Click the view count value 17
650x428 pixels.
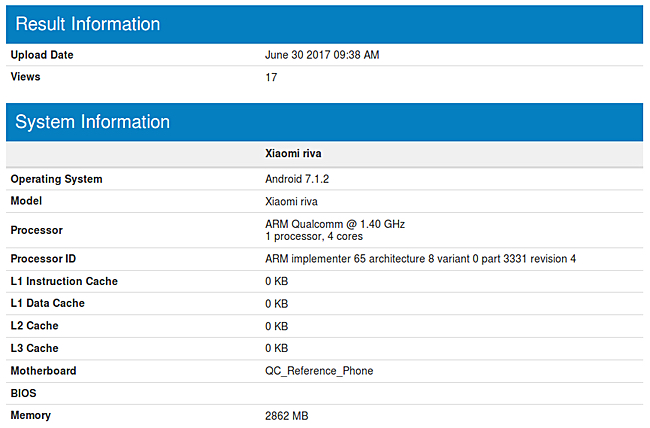pyautogui.click(x=271, y=76)
